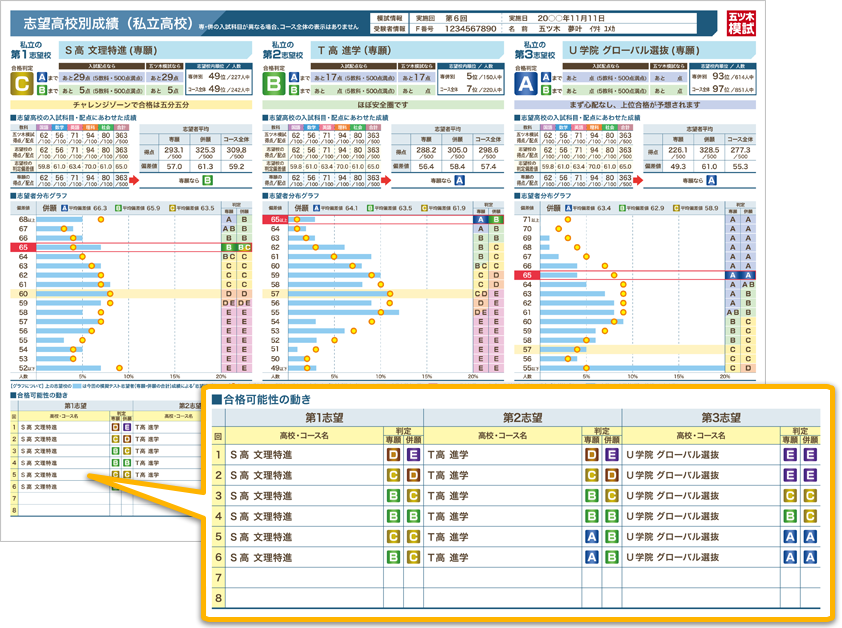This screenshot has height=628, width=842.
Task: Select the large C grade badge for 第1志望校
Action: (21, 84)
